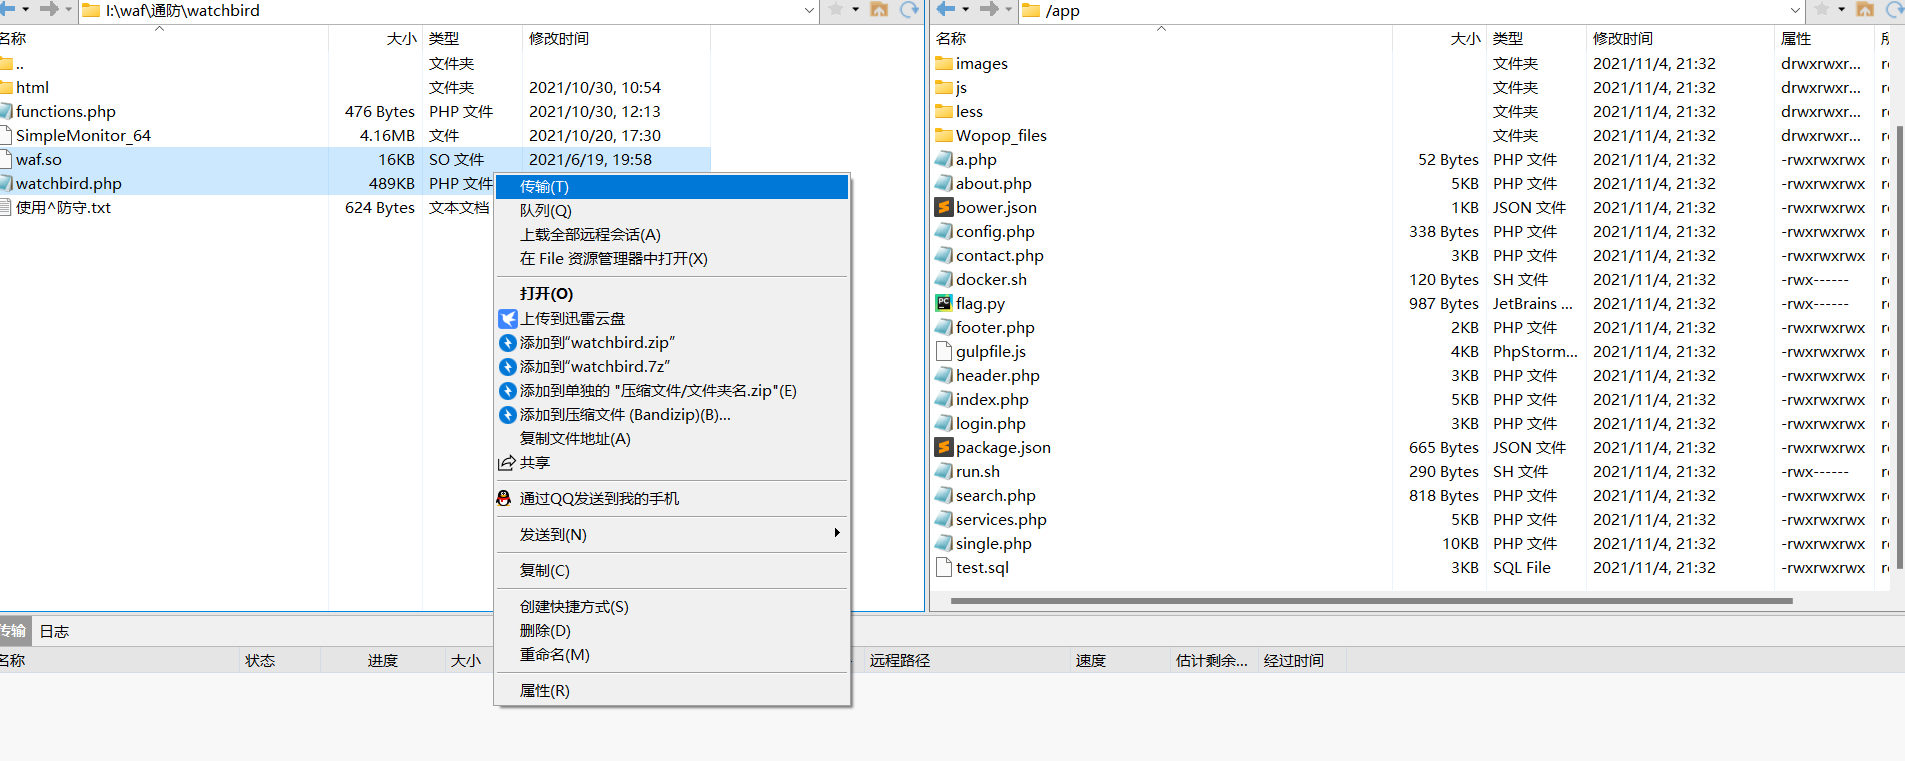Click the share icon in context menu

(507, 463)
